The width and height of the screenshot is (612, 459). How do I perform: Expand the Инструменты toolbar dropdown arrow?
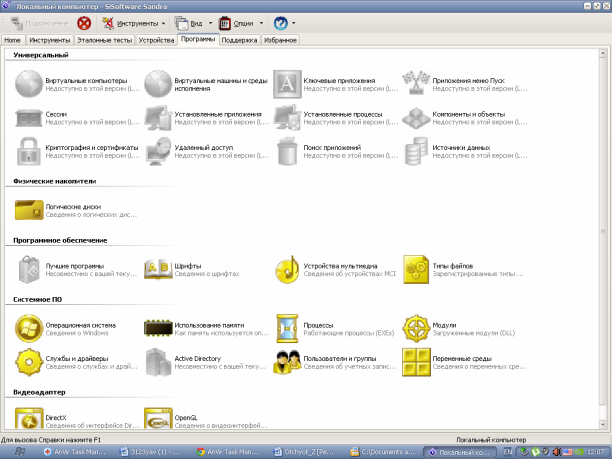(x=164, y=23)
